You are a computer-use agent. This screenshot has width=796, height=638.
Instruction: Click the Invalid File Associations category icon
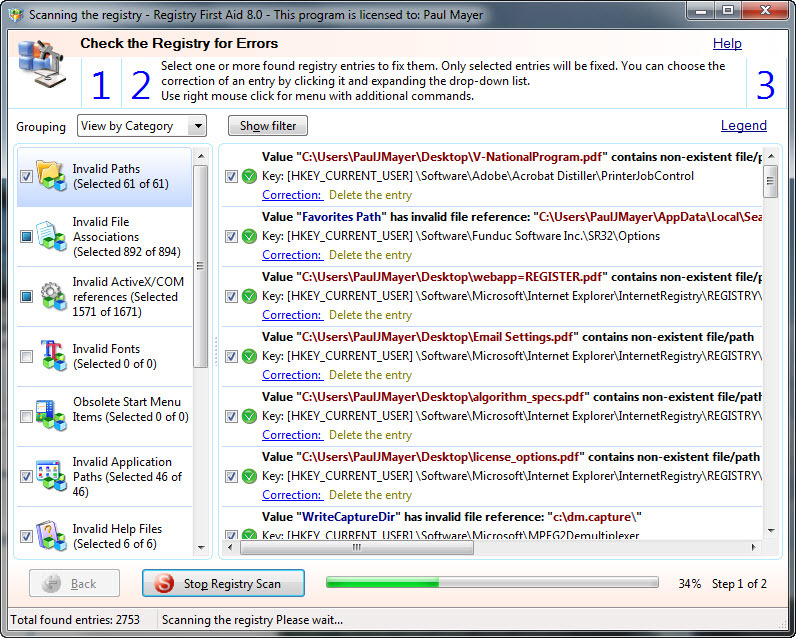pos(51,236)
